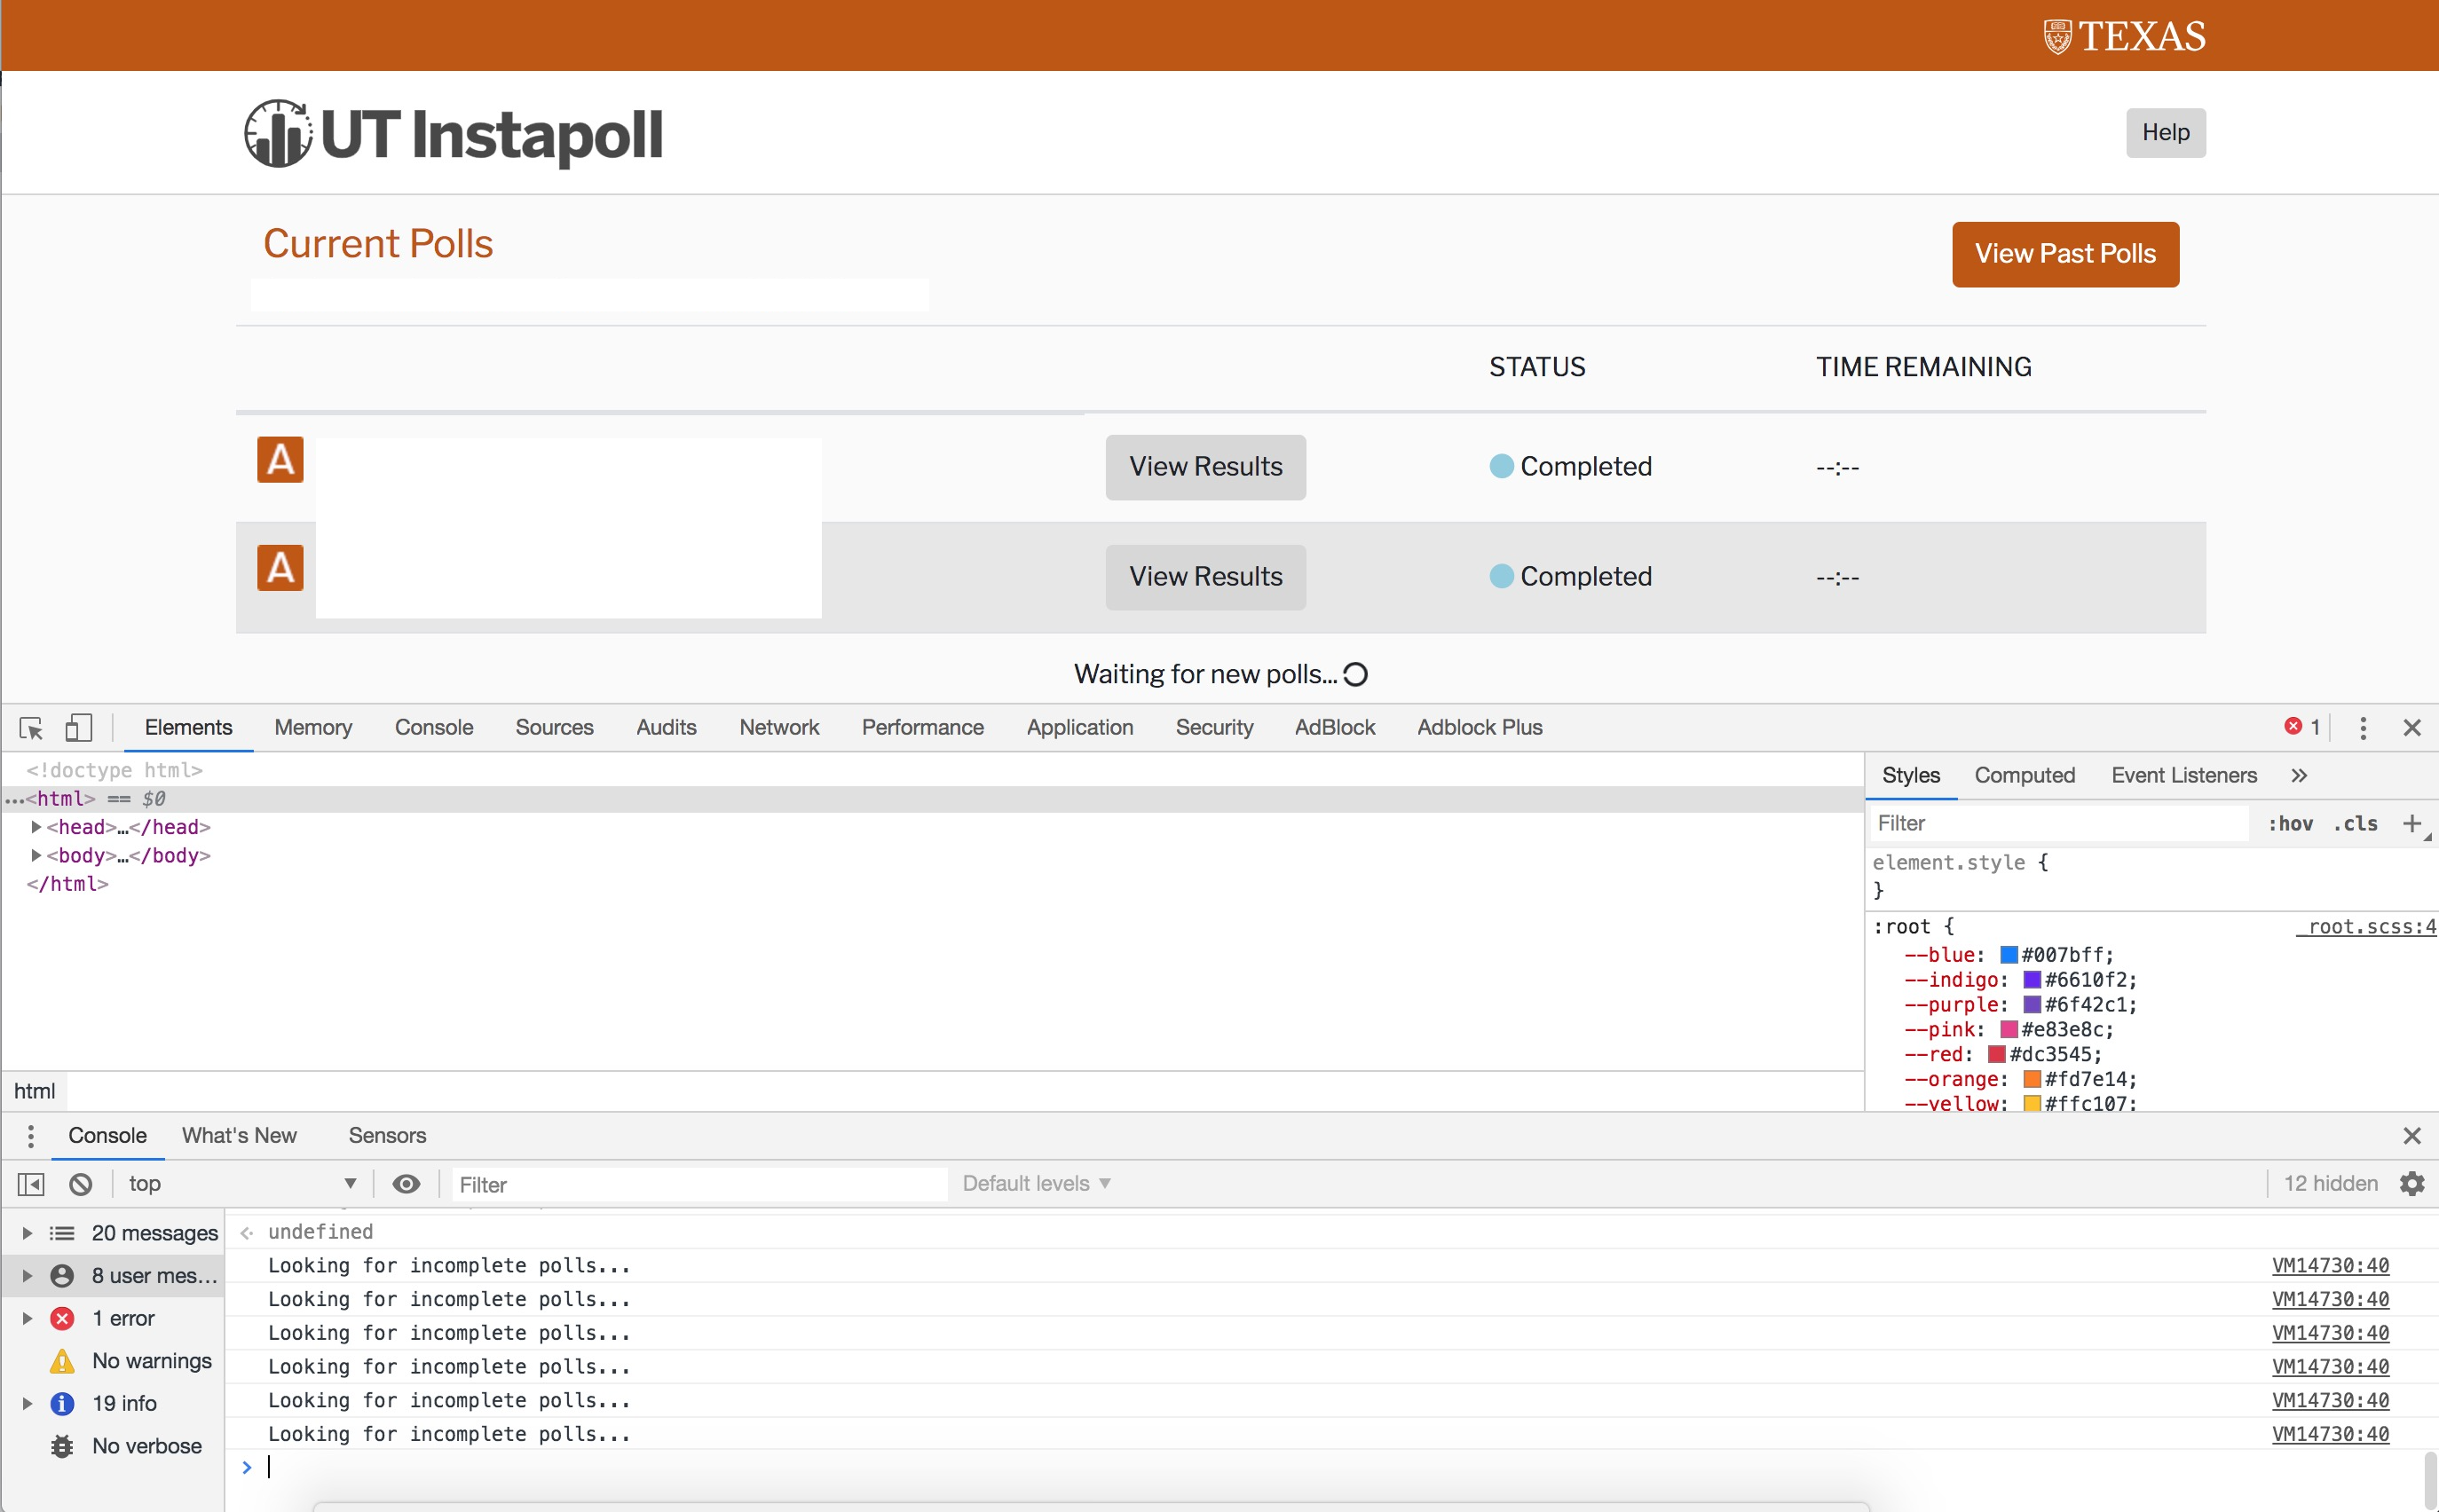Click the View Past Polls button
Image resolution: width=2439 pixels, height=1512 pixels.
pos(2065,254)
